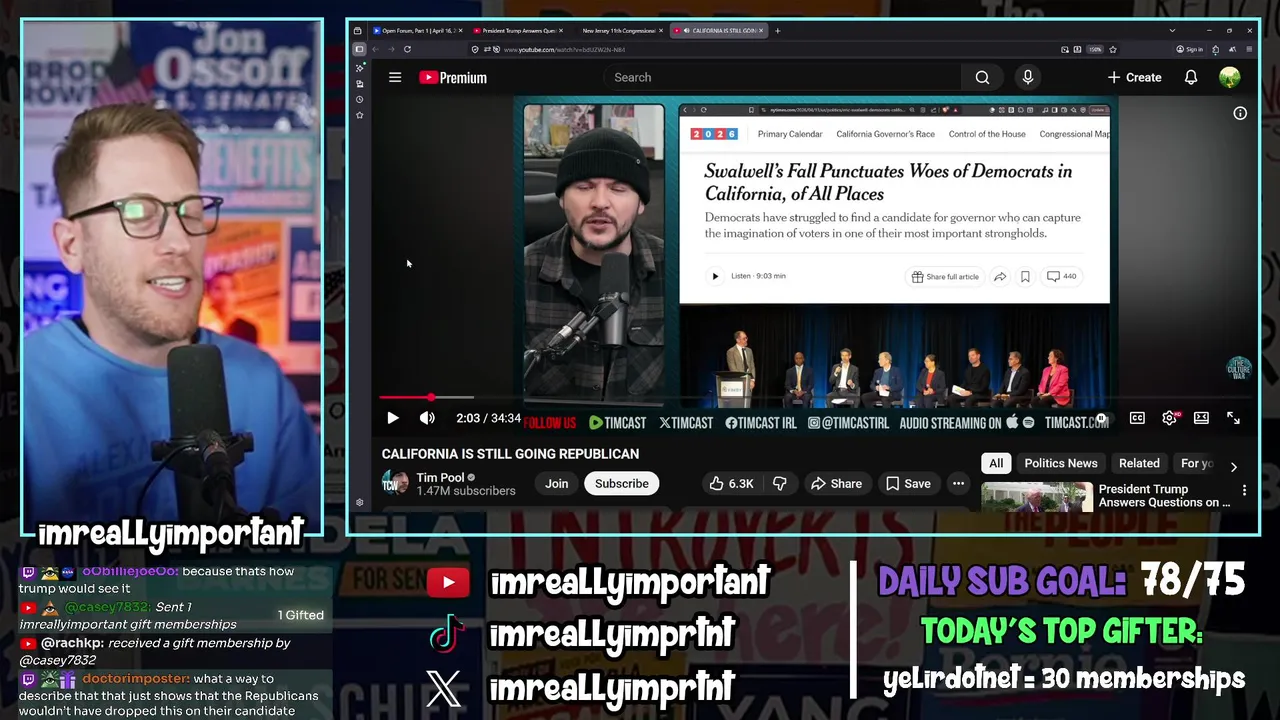Select the All filter chip
This screenshot has height=720, width=1280.
coord(996,463)
